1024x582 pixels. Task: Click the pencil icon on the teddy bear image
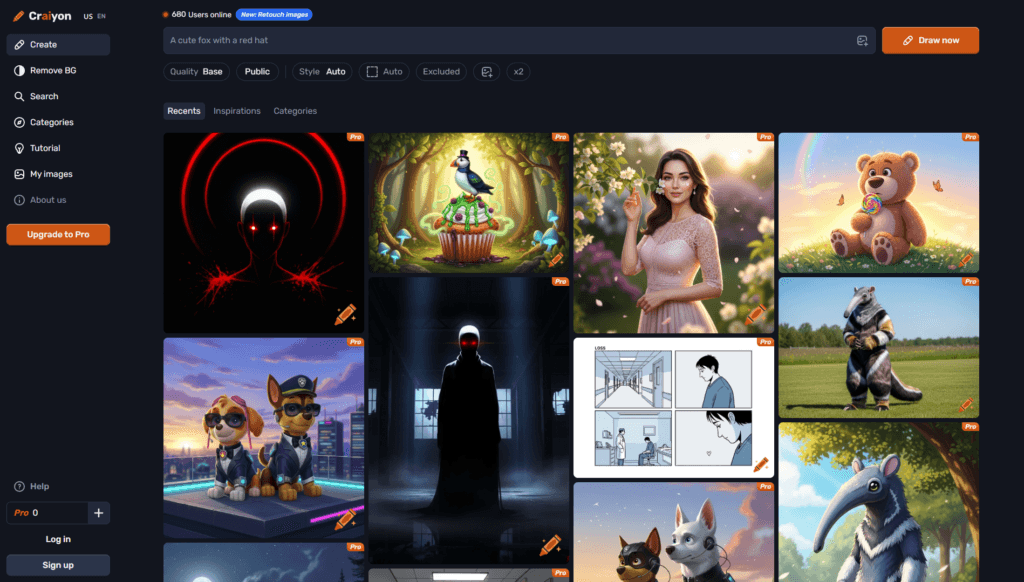coord(965,261)
